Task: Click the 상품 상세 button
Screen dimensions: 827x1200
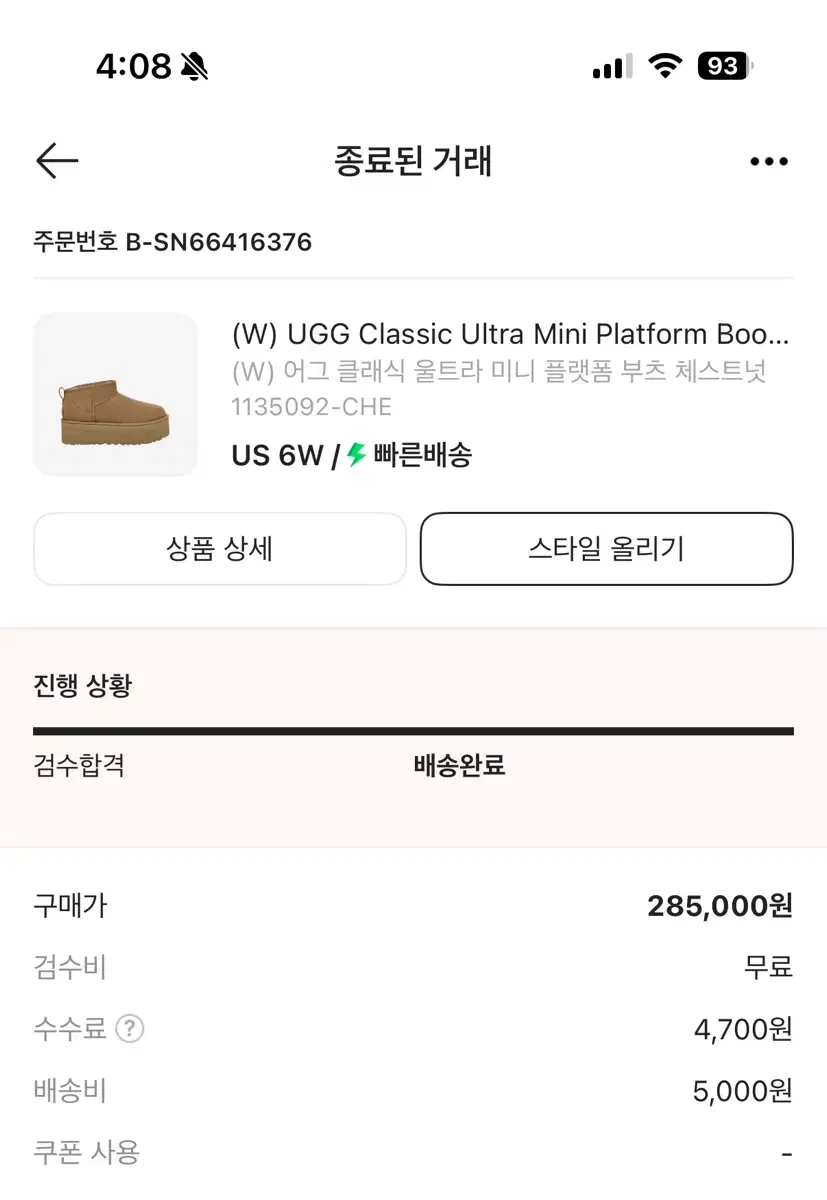Action: pos(220,549)
